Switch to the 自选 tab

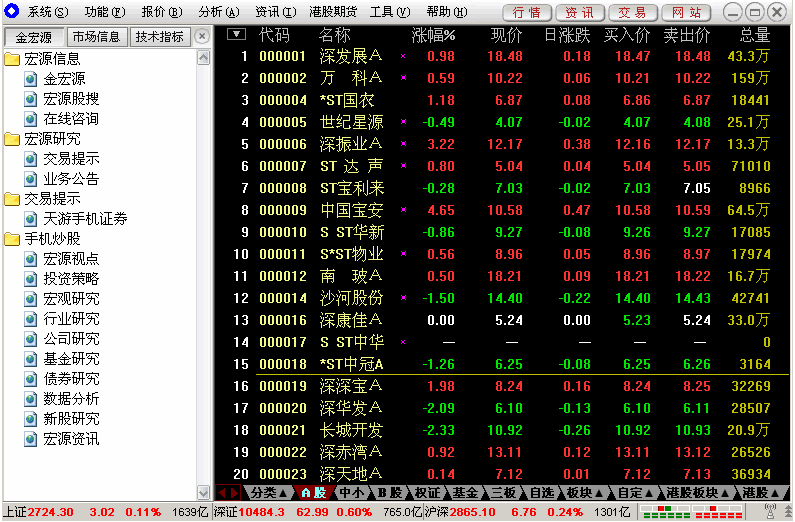pos(542,492)
